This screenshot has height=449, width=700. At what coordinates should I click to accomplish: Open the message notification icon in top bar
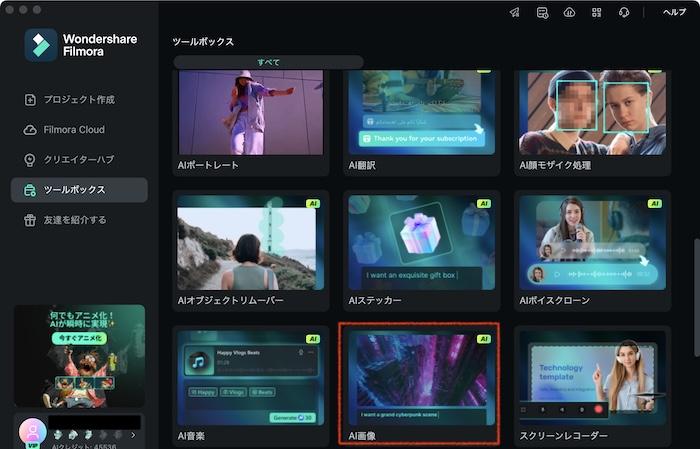[x=542, y=12]
